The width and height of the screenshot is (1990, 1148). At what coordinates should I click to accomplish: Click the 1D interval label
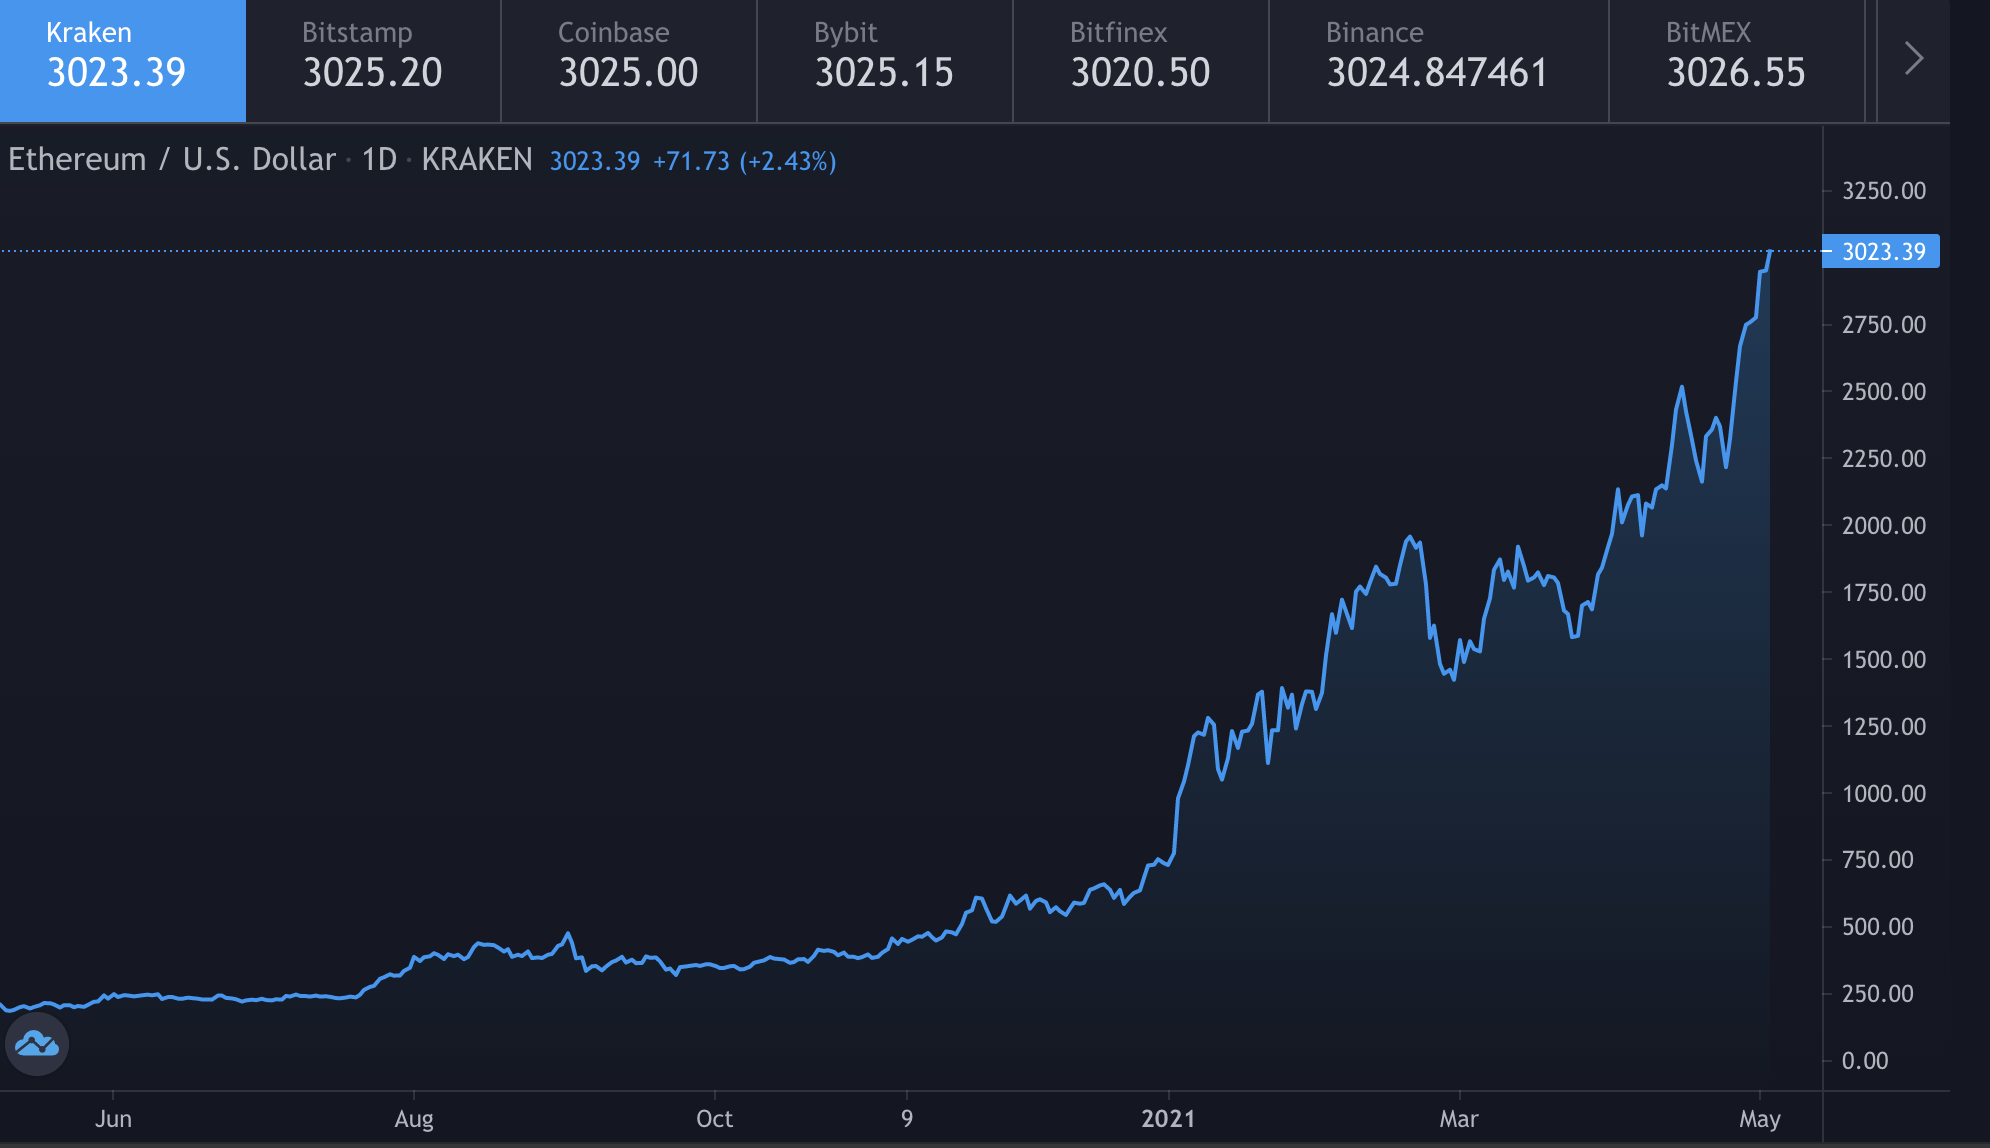coord(379,160)
